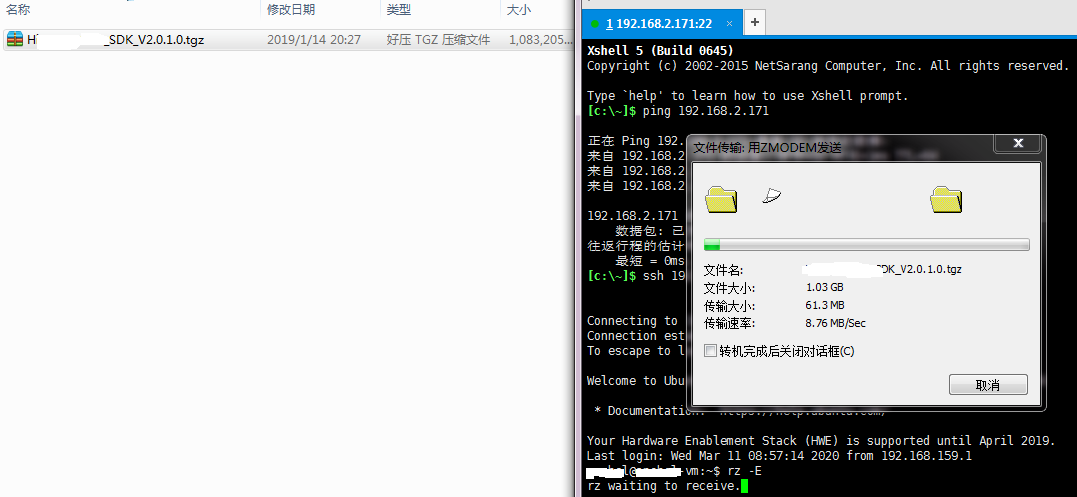Close the 192.168.2.171:22 session tab
This screenshot has width=1077, height=497.
tap(729, 23)
